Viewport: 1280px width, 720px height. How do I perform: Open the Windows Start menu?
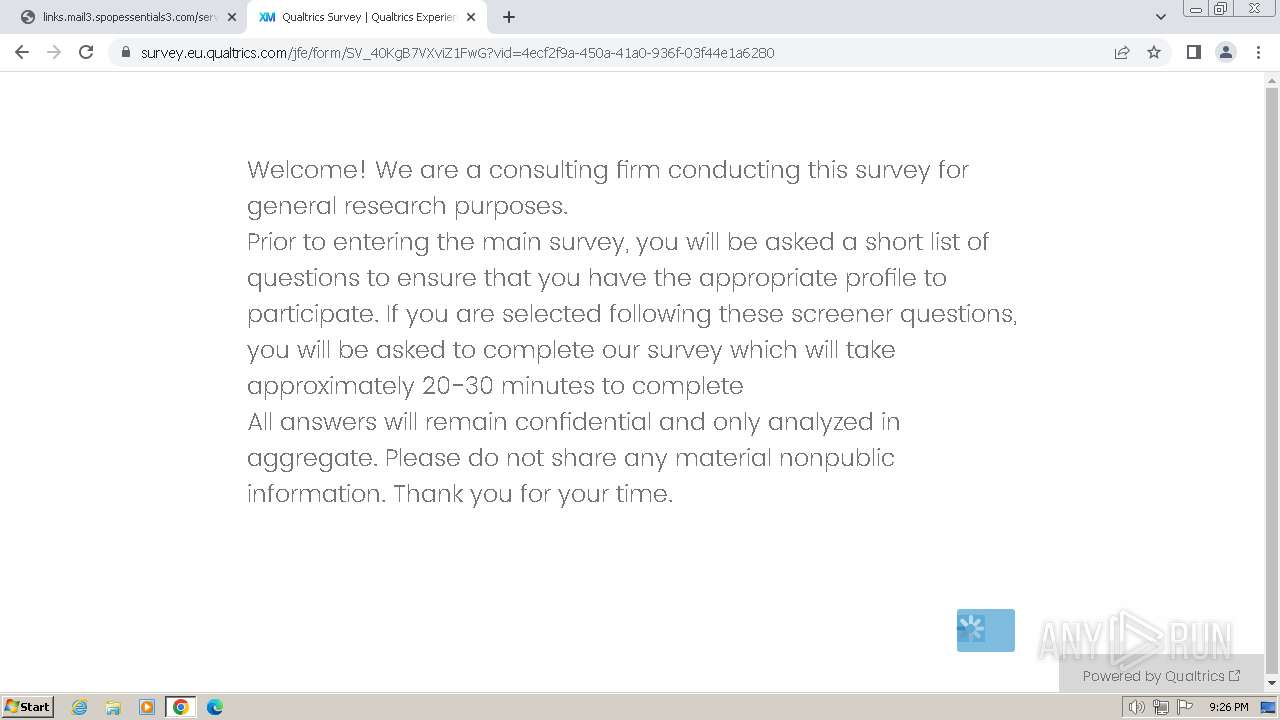coord(28,707)
